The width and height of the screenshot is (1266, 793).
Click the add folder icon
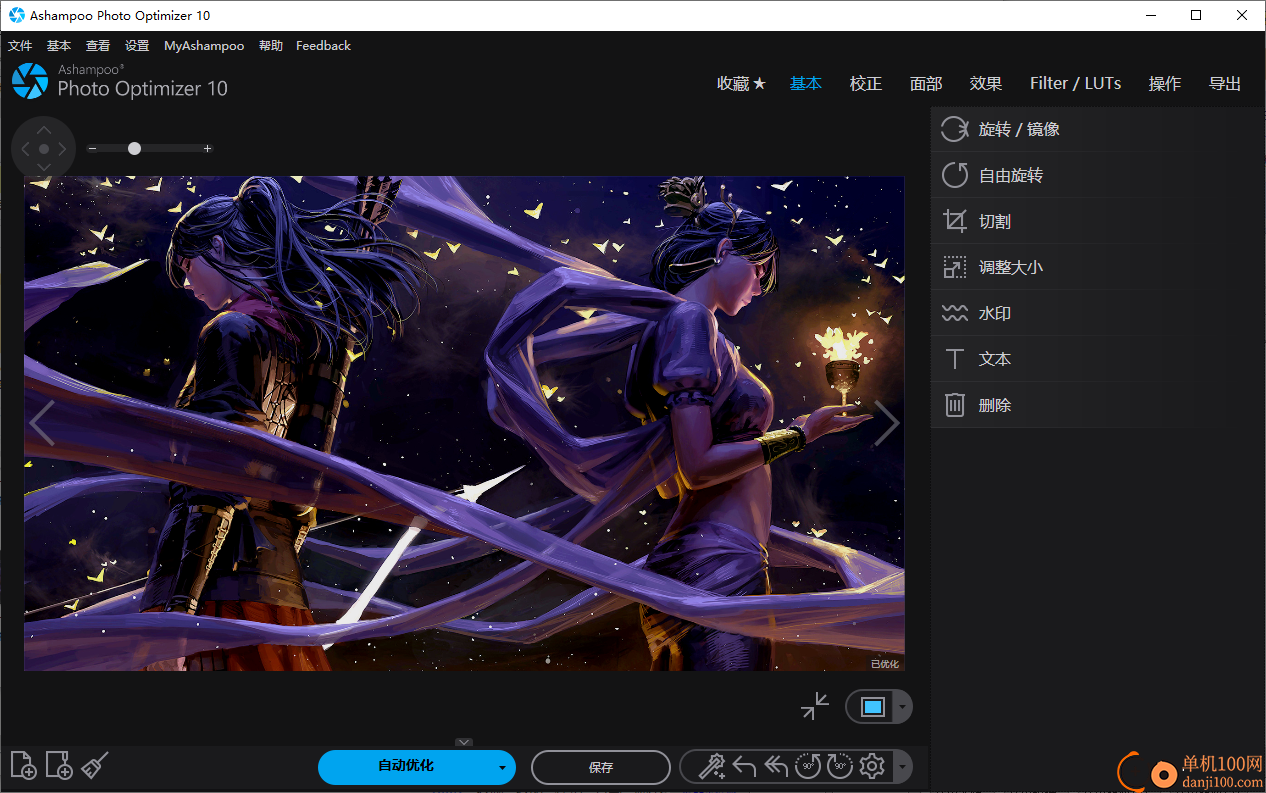point(59,766)
